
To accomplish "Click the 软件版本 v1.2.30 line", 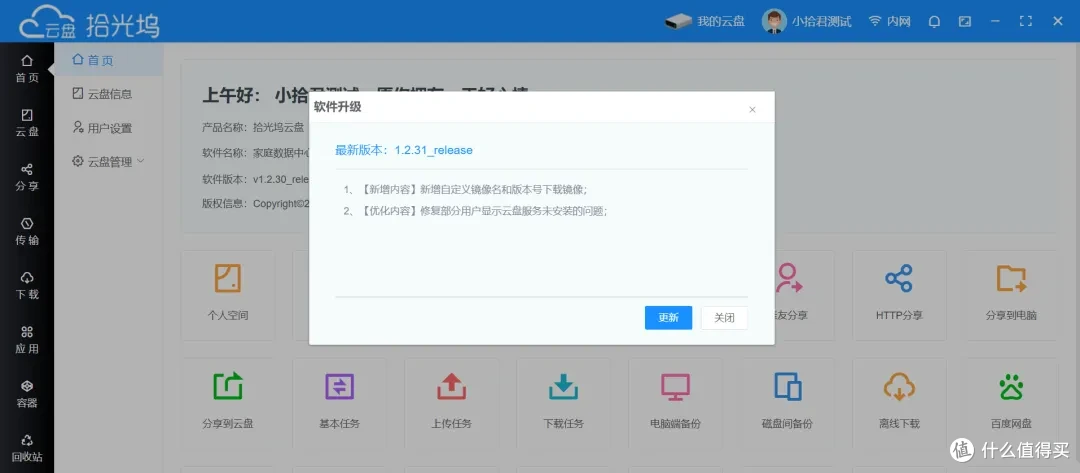I will [x=255, y=179].
